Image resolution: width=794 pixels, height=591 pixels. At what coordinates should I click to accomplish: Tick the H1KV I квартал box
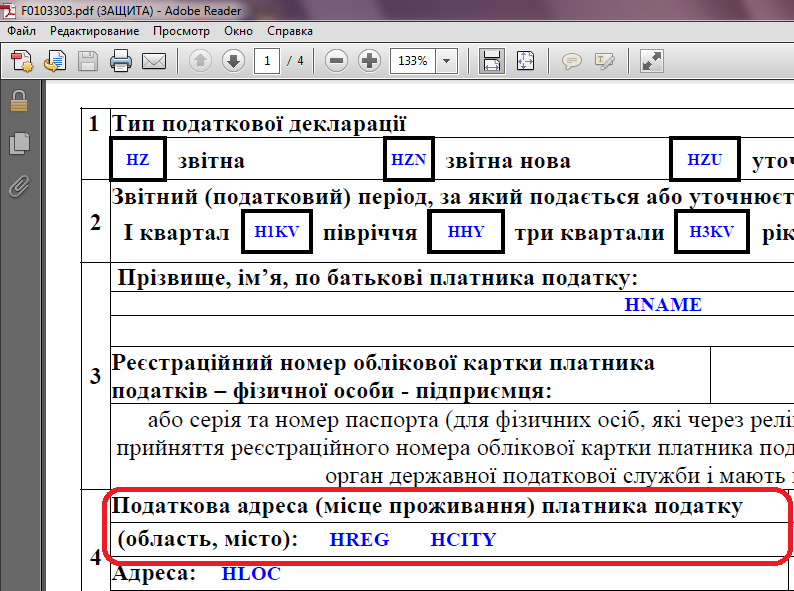click(x=277, y=232)
